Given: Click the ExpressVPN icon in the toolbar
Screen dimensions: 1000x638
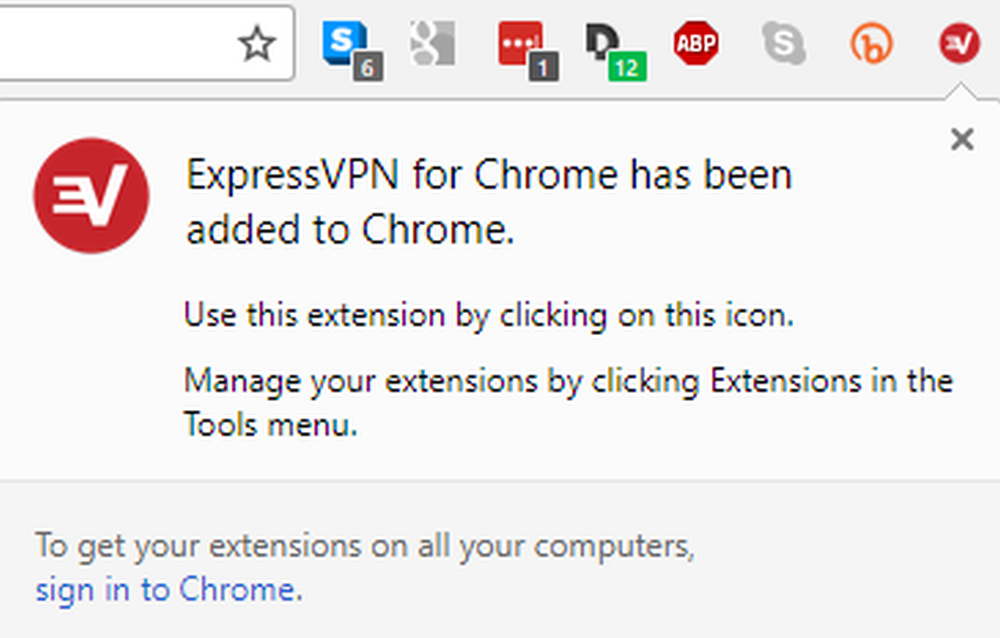Looking at the screenshot, I should tap(959, 44).
